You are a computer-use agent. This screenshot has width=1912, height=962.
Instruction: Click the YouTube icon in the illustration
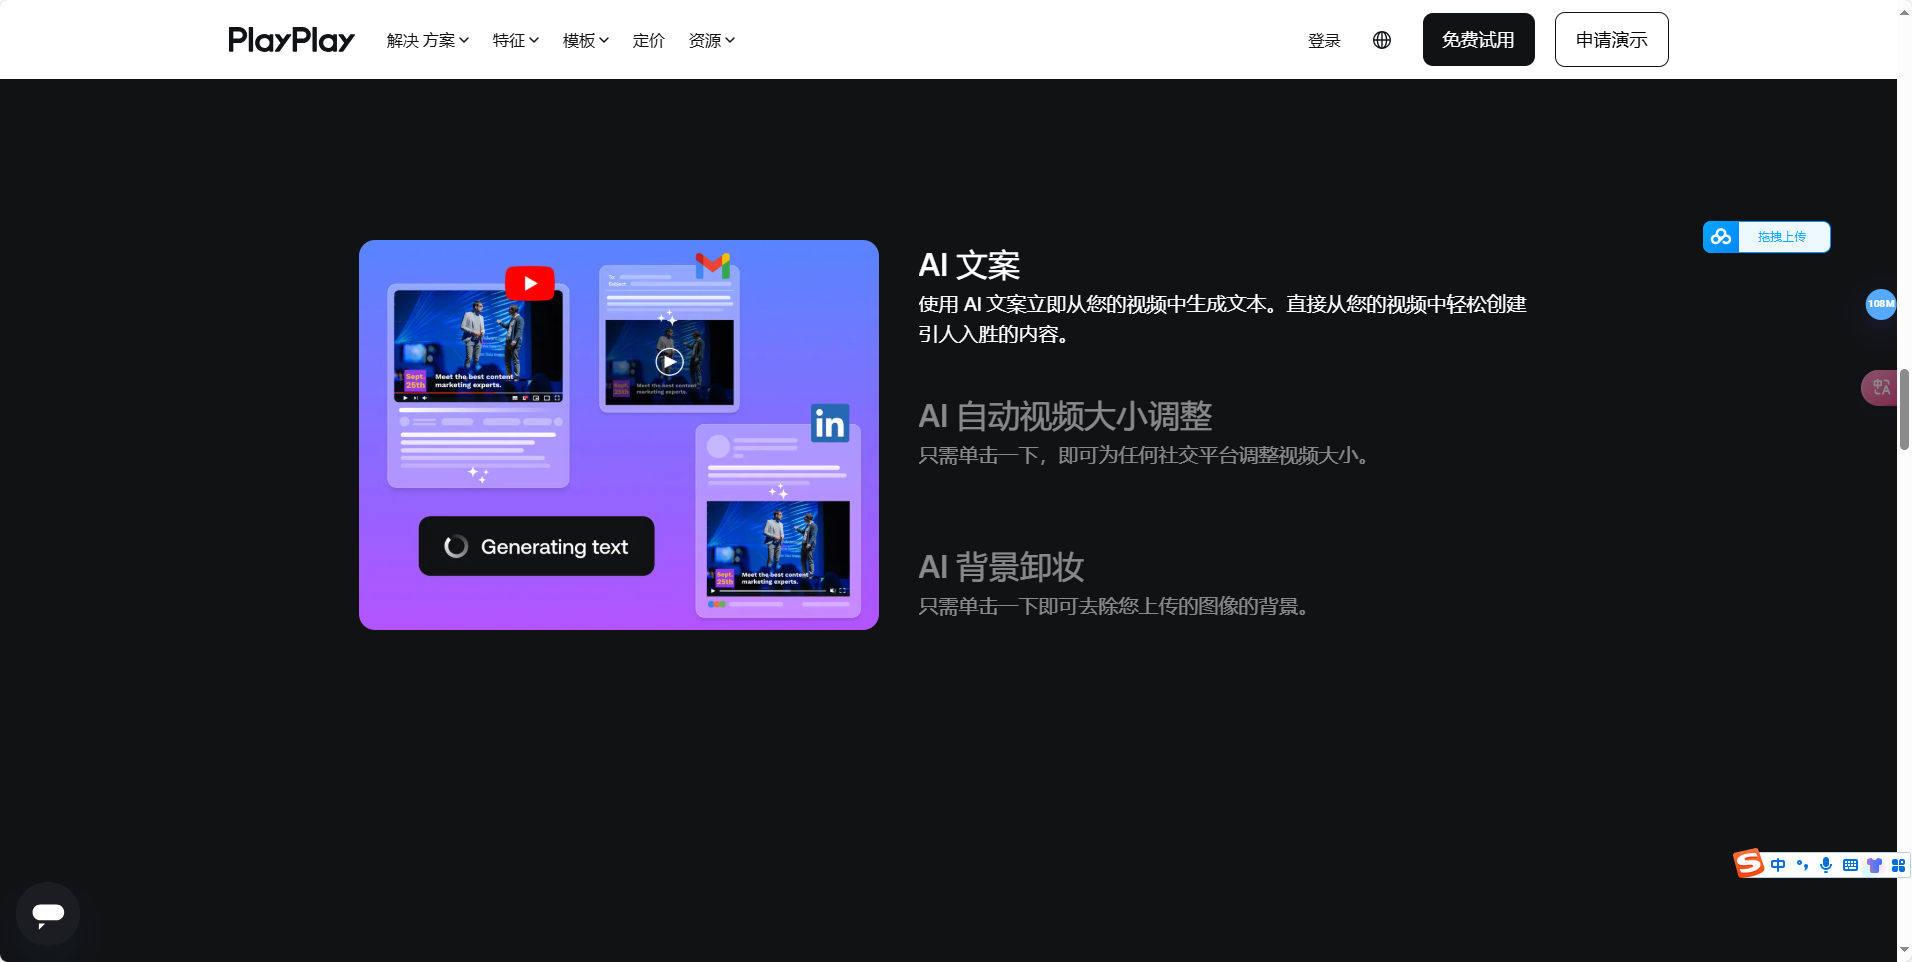530,284
